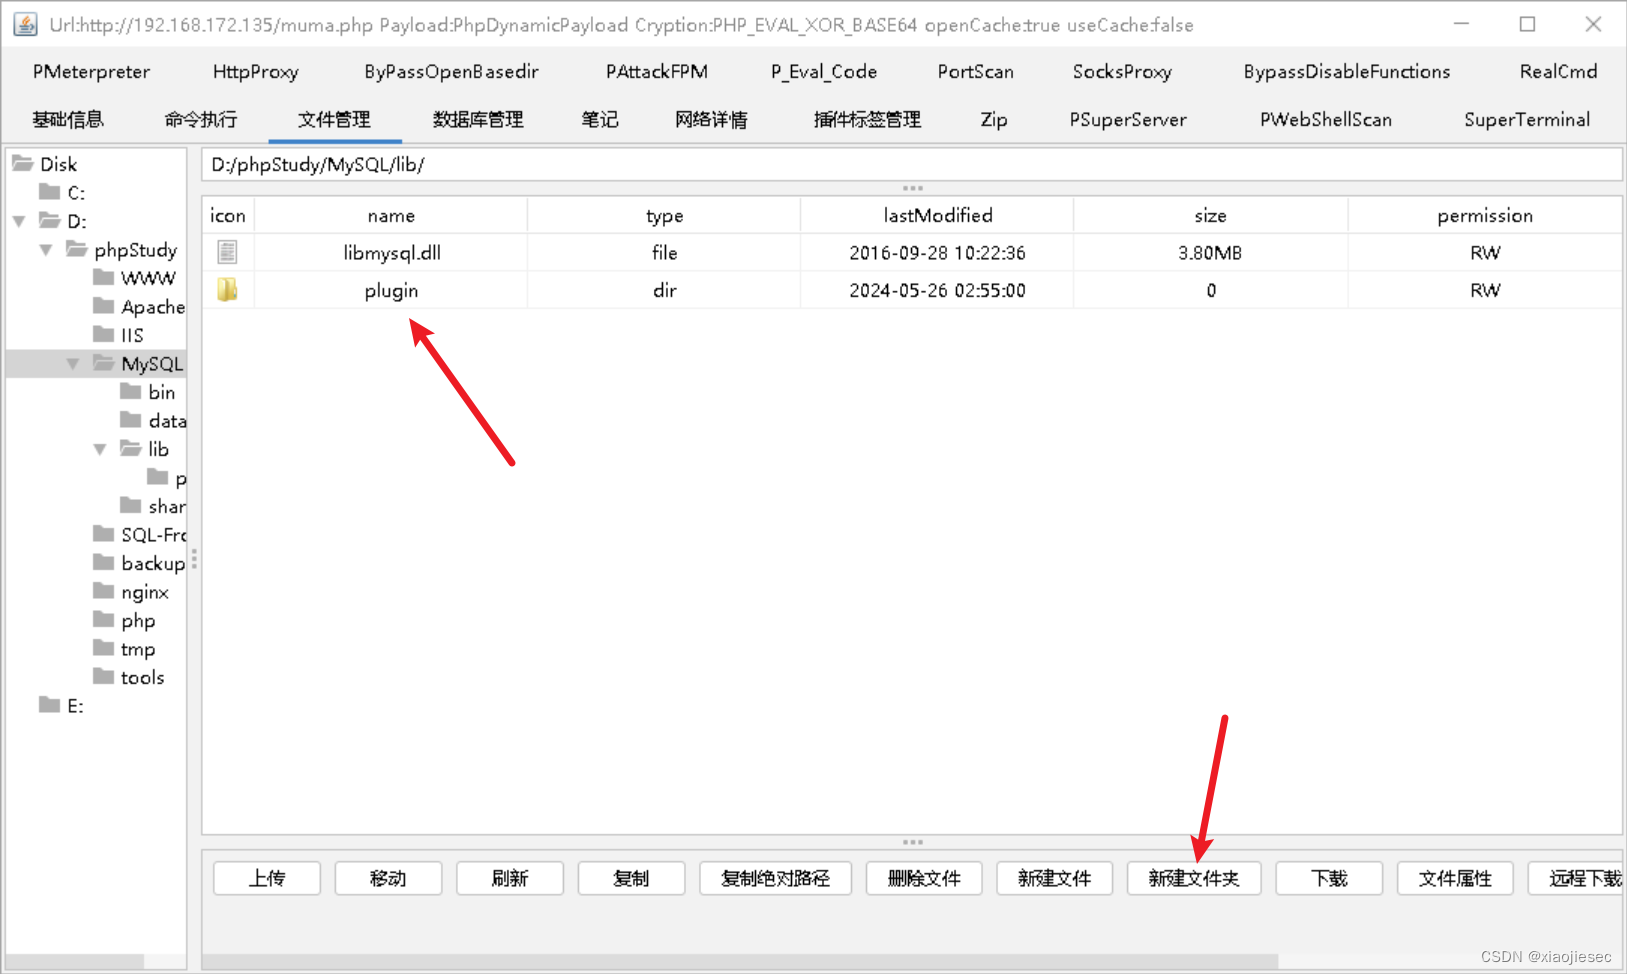Open the PortScan tab

tap(975, 71)
